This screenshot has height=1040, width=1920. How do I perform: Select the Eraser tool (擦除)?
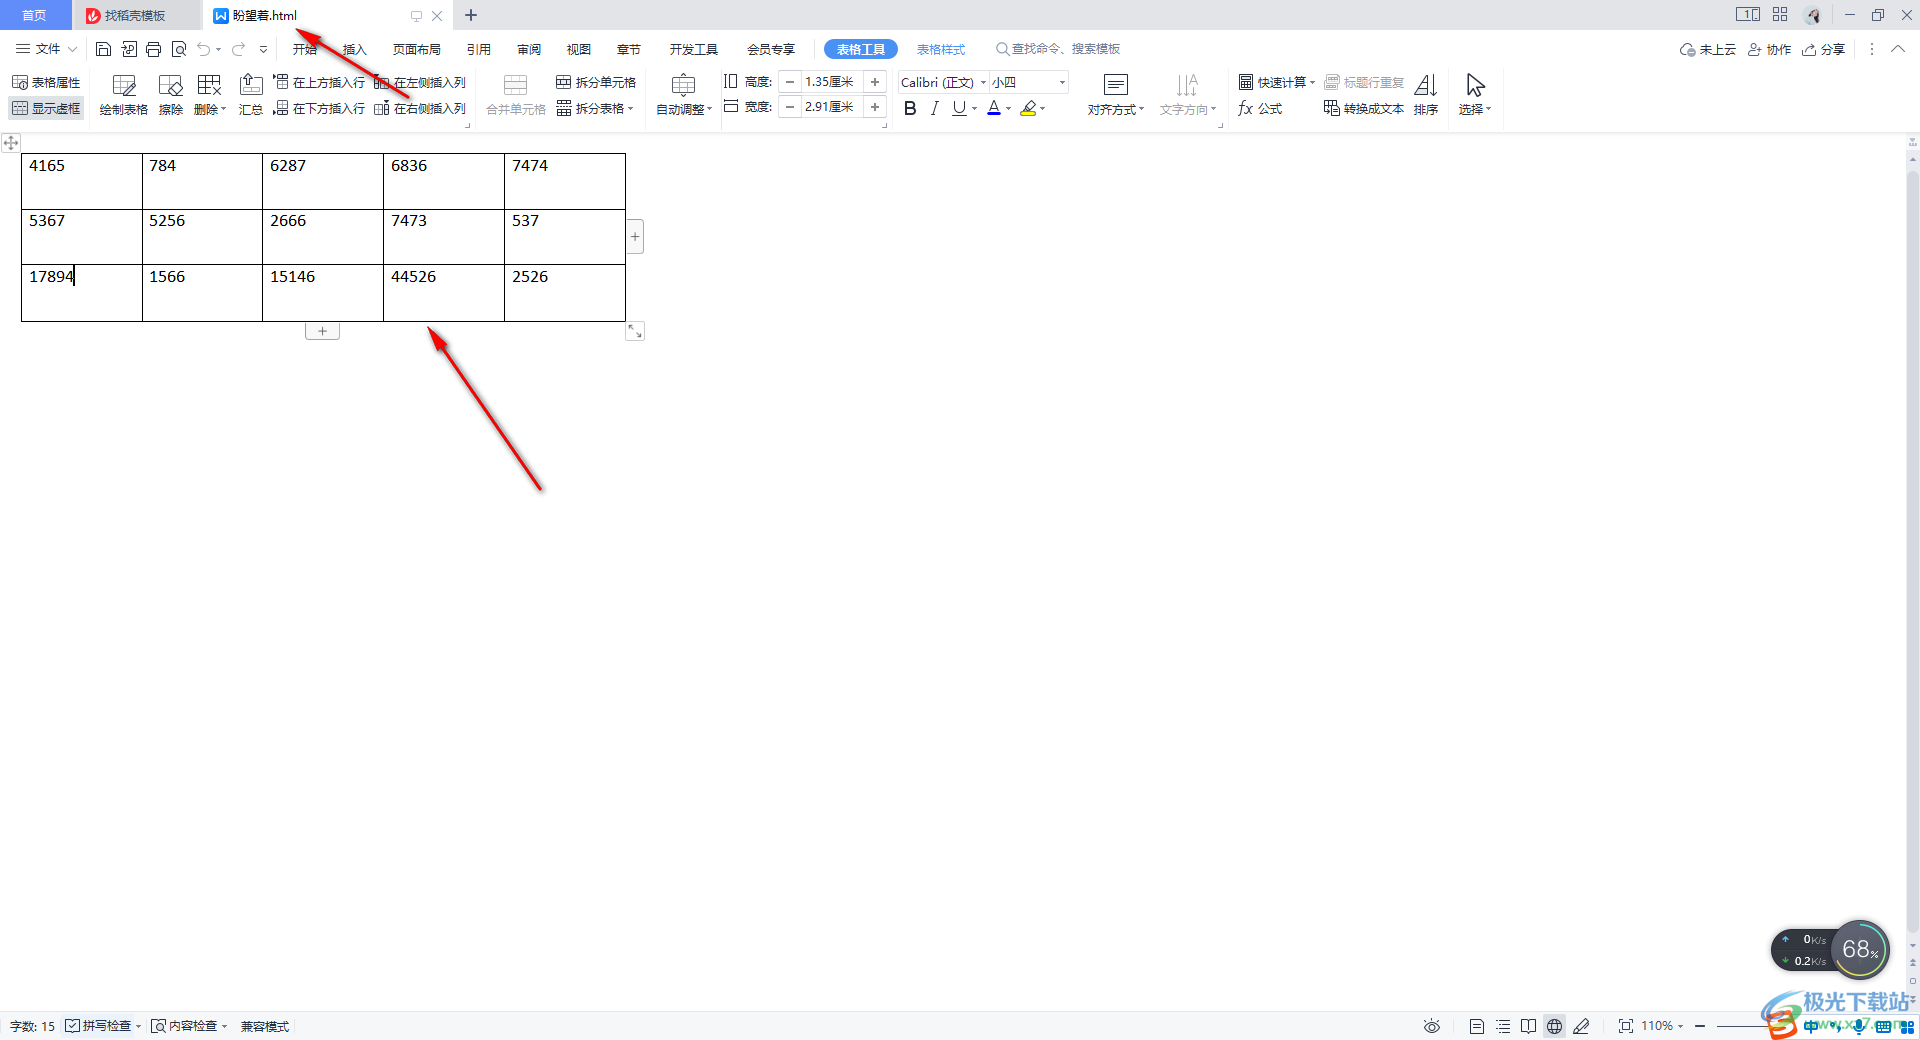tap(171, 96)
